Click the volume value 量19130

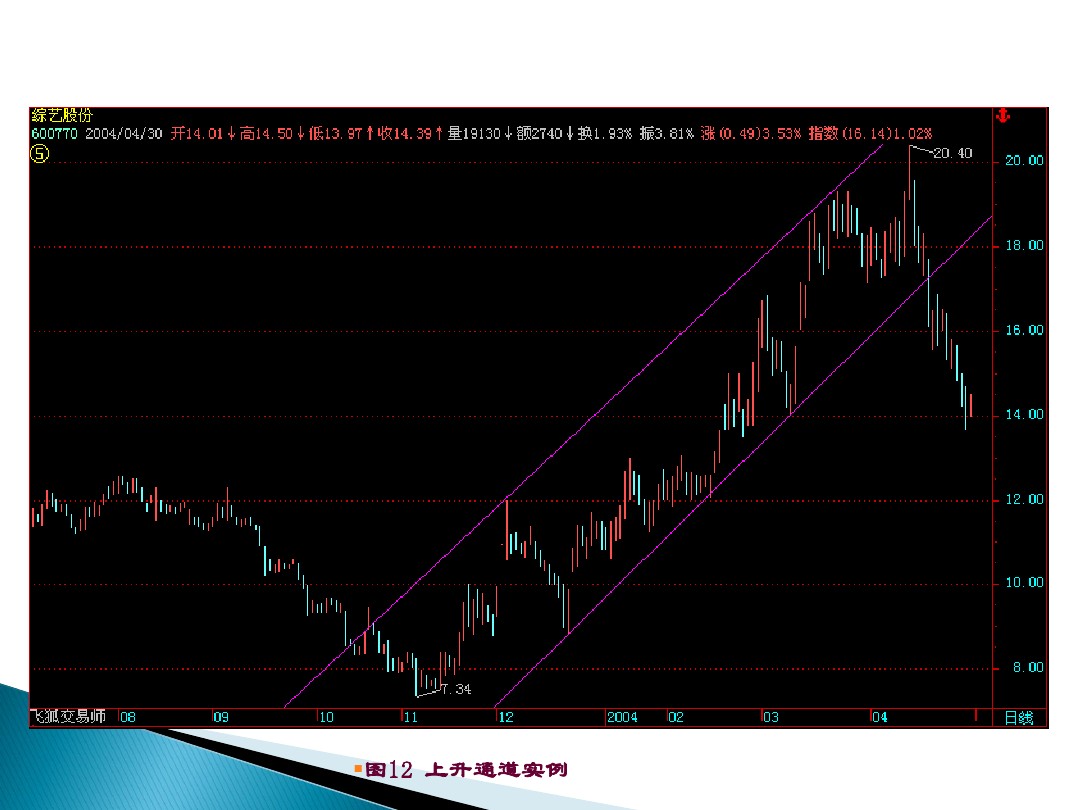474,134
